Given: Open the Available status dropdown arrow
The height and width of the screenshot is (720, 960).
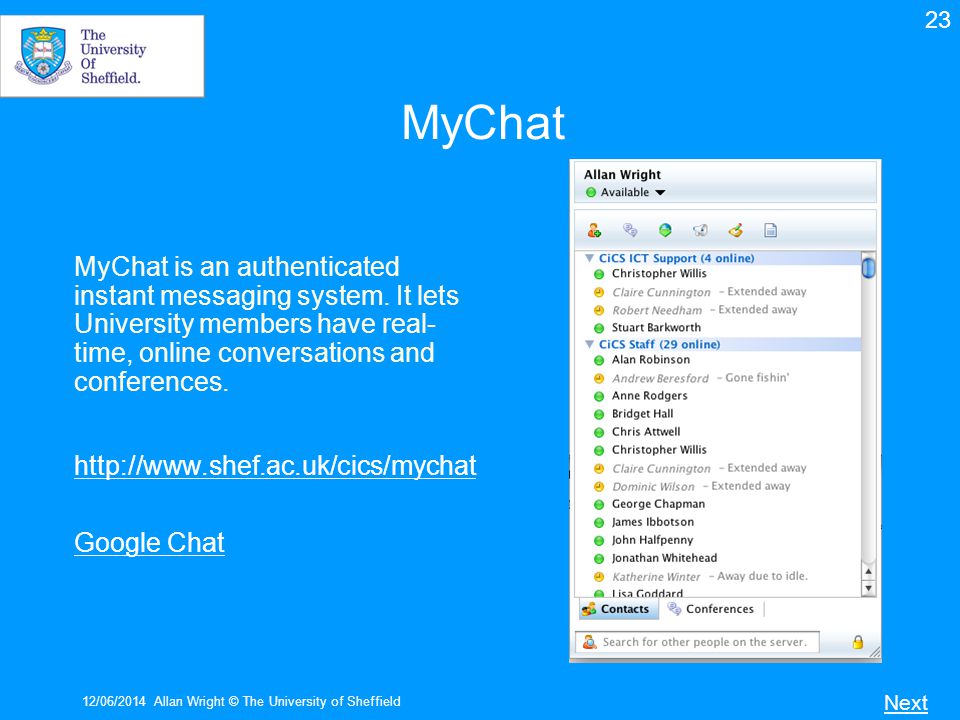Looking at the screenshot, I should point(660,192).
